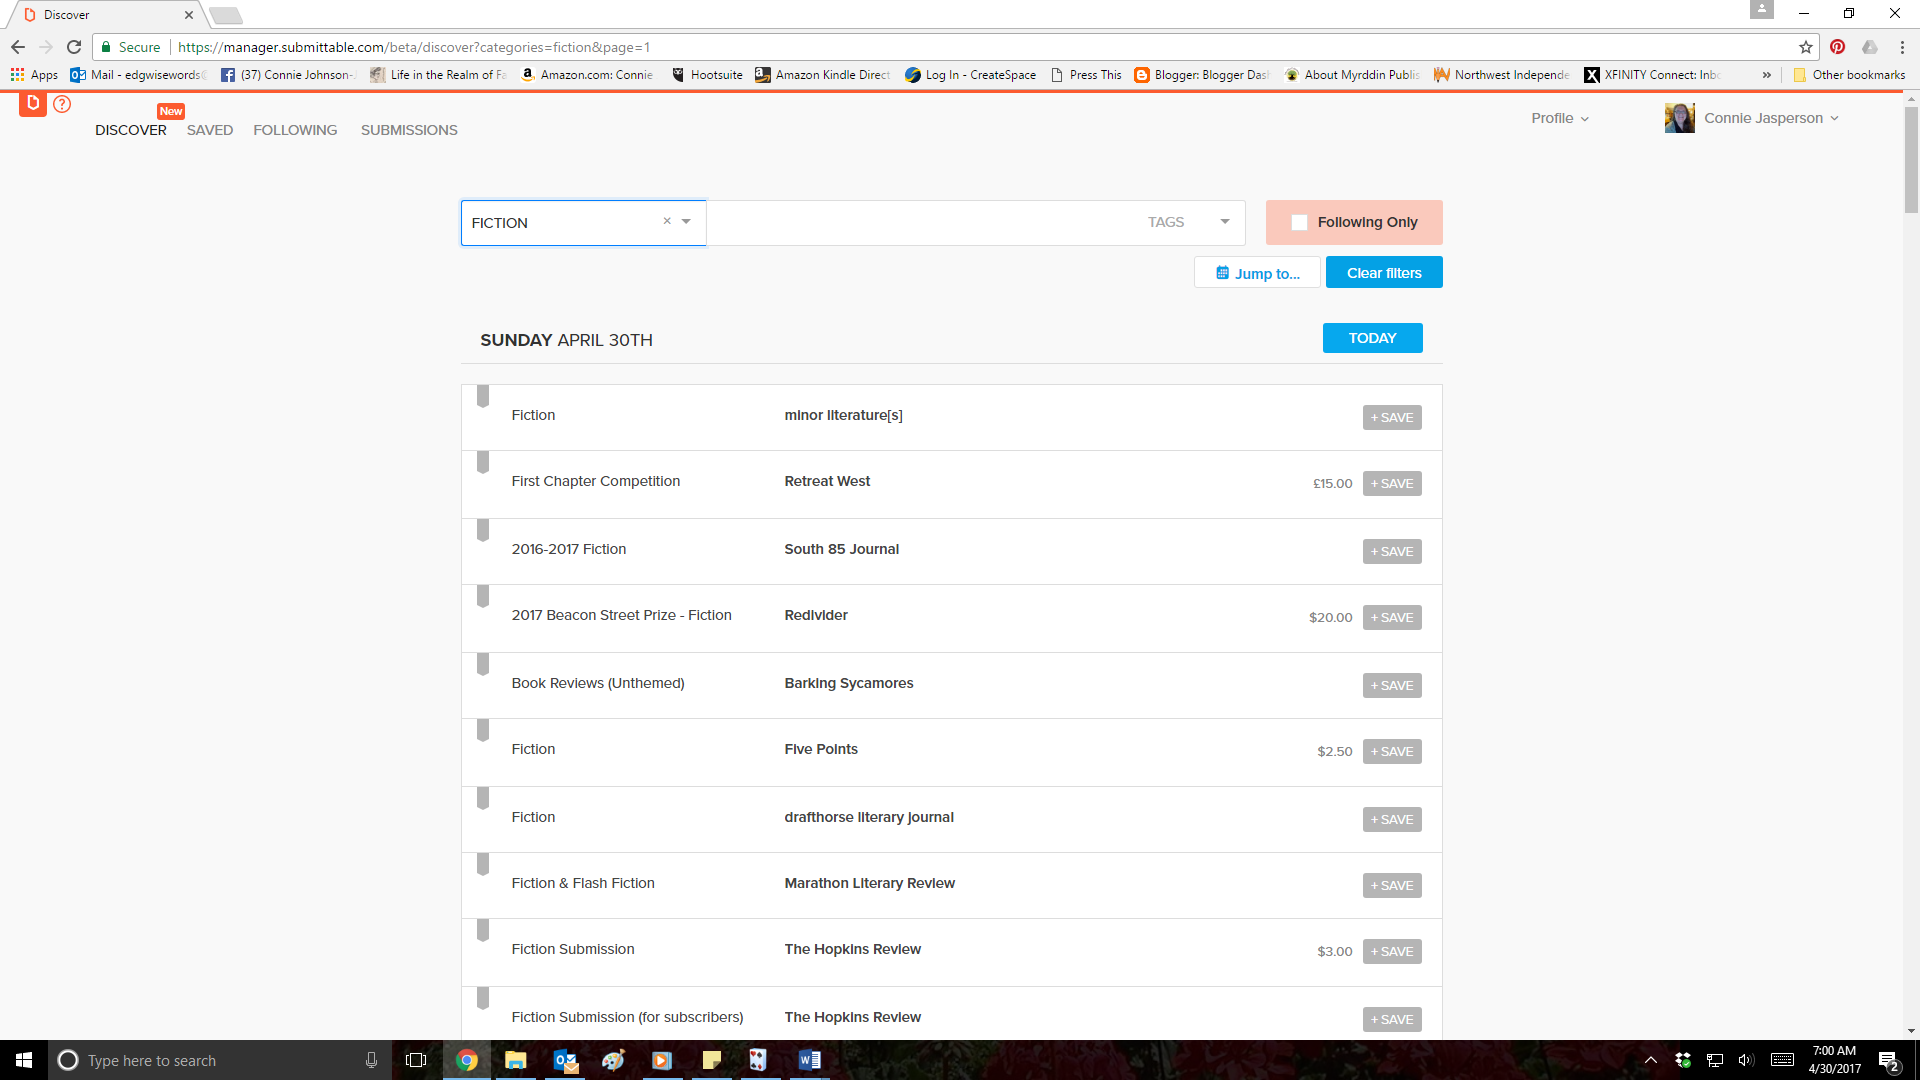Screen dimensions: 1920x1080
Task: Click Connie Jasperson profile avatar
Action: [1679, 118]
